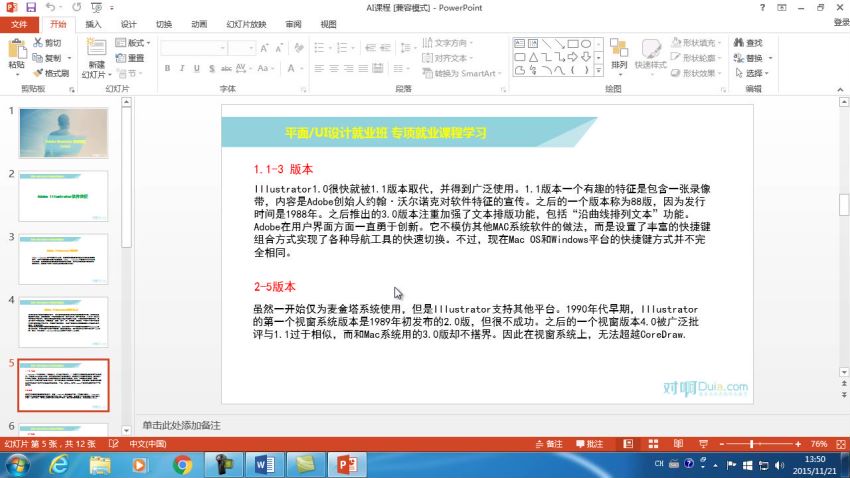This screenshot has height=478, width=850.
Task: Align text left
Action: [319, 68]
